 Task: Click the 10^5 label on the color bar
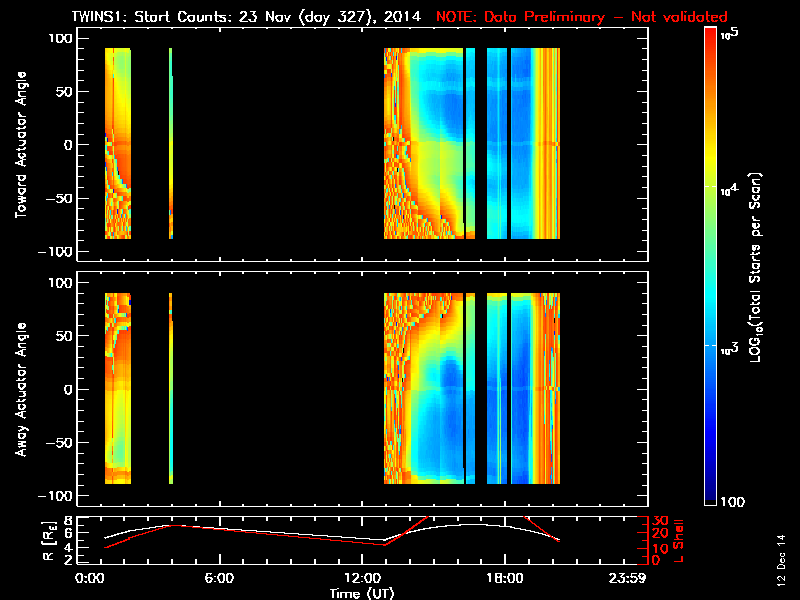tap(730, 34)
